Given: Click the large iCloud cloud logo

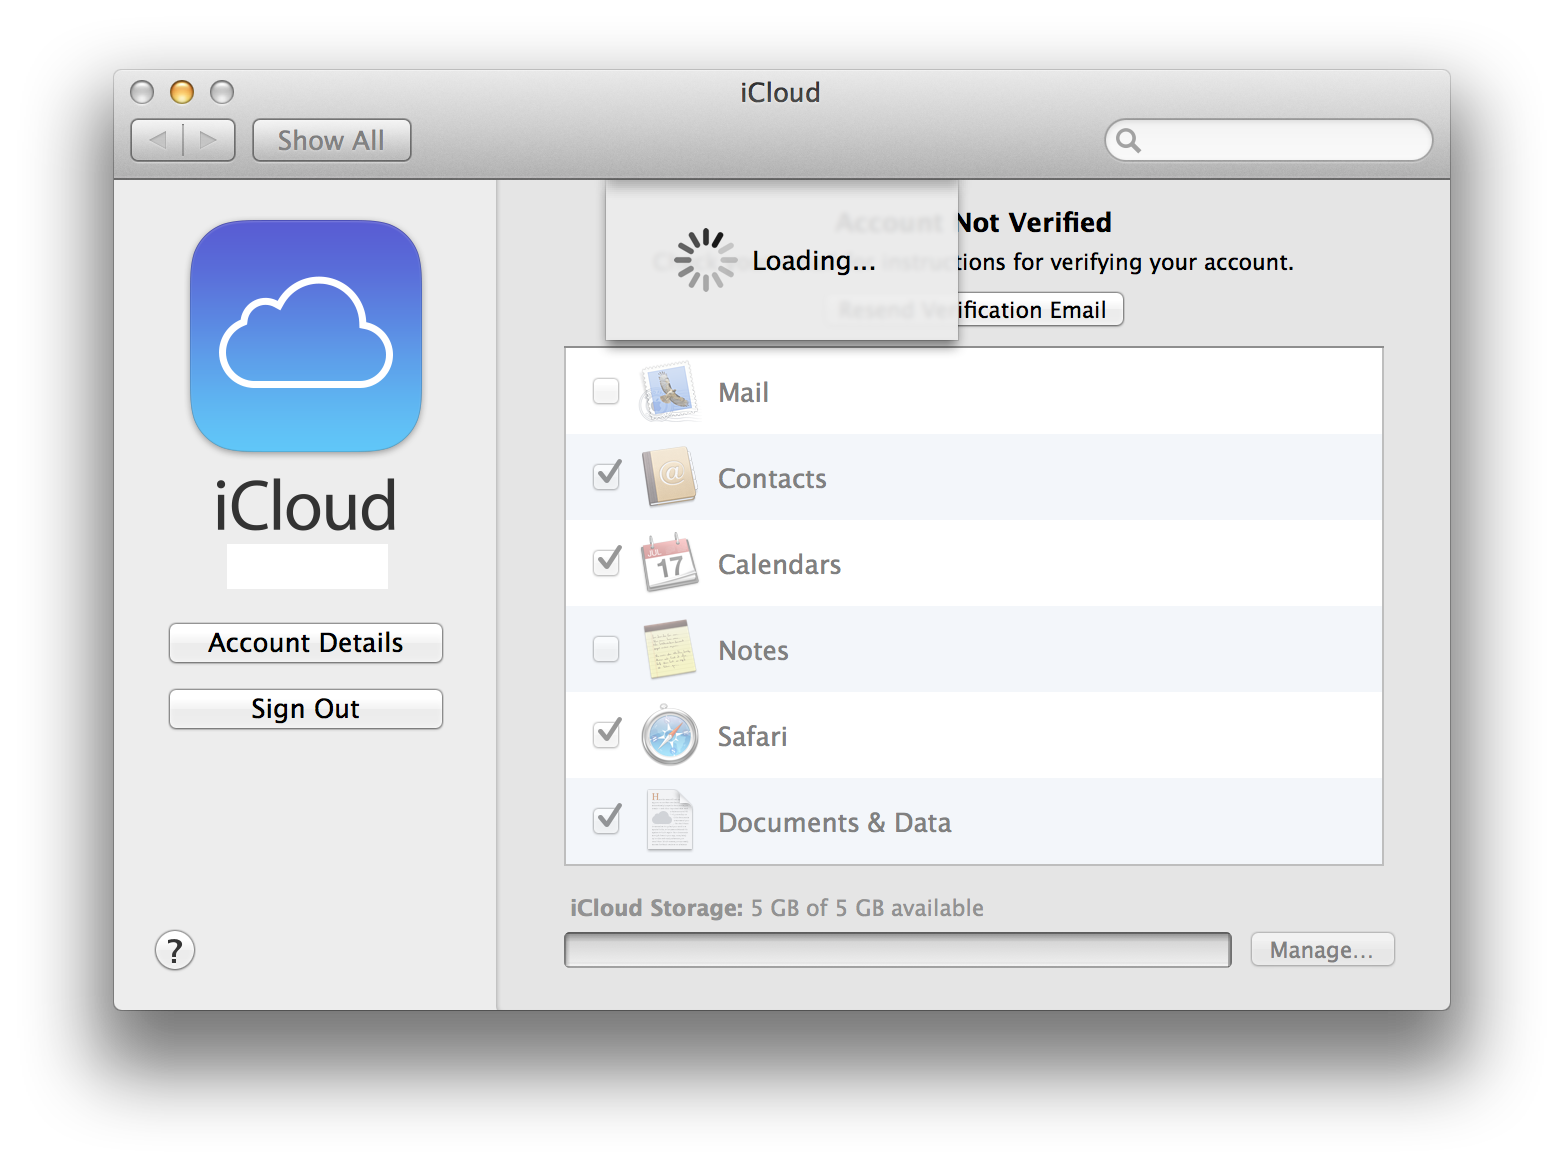Looking at the screenshot, I should pos(306,336).
